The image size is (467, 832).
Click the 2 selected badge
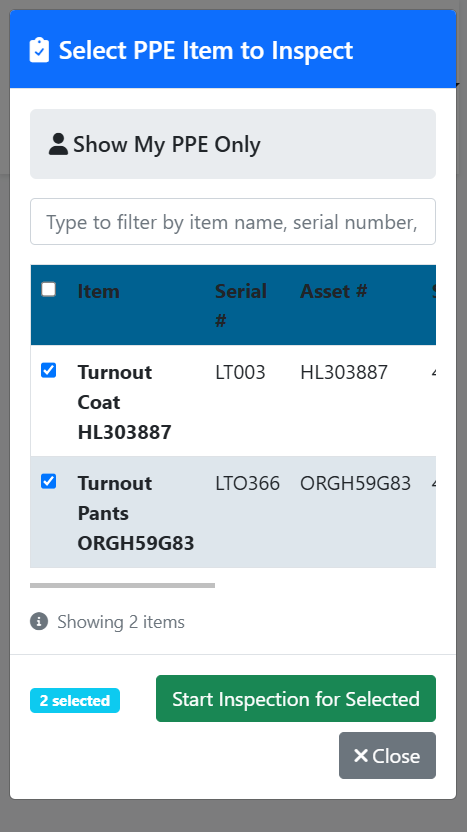(75, 700)
